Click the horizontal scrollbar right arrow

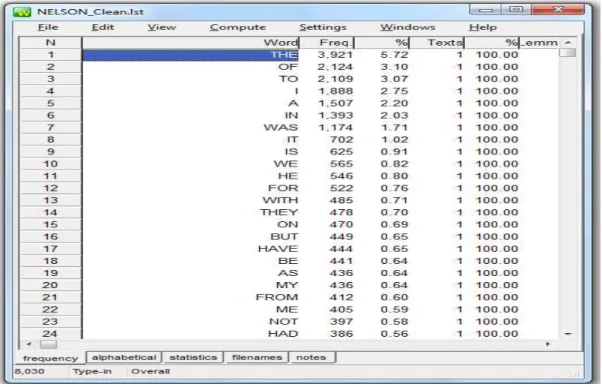coord(548,344)
